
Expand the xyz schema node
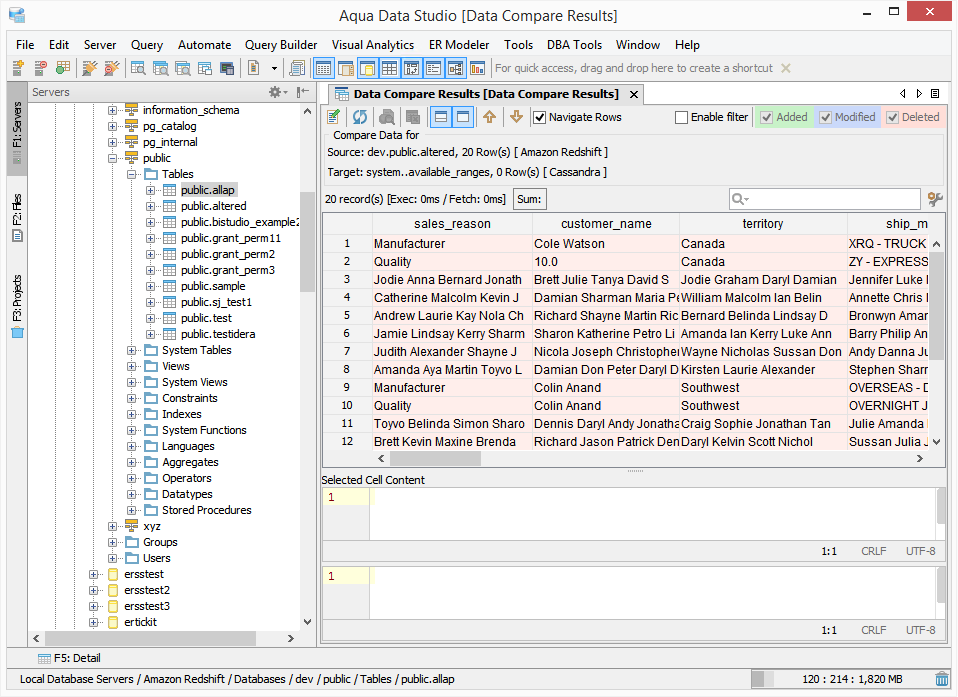pos(112,526)
